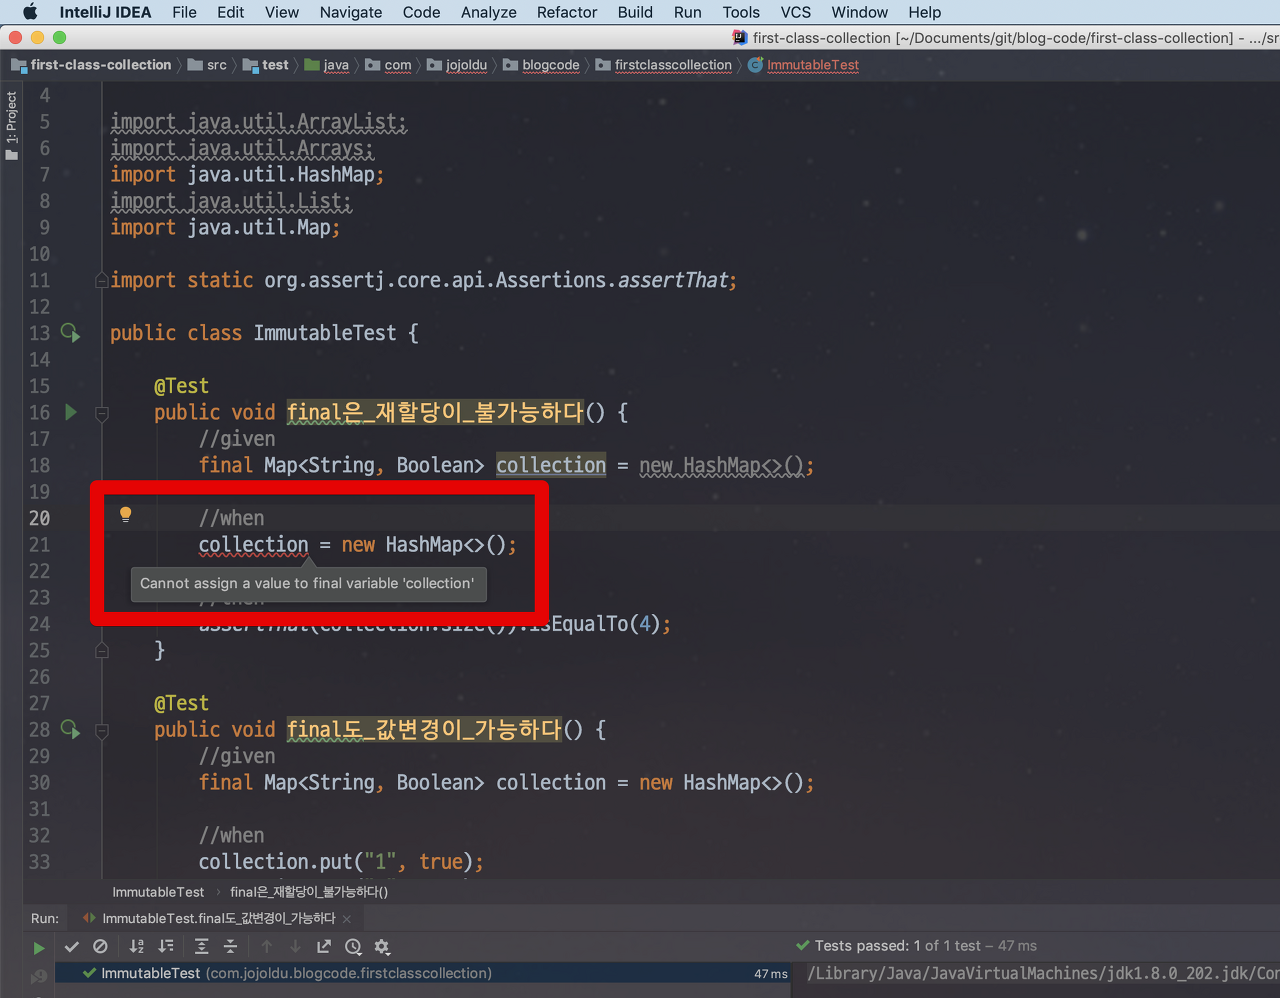
Task: Collapse imports fold marker at line 11
Action: click(x=101, y=280)
